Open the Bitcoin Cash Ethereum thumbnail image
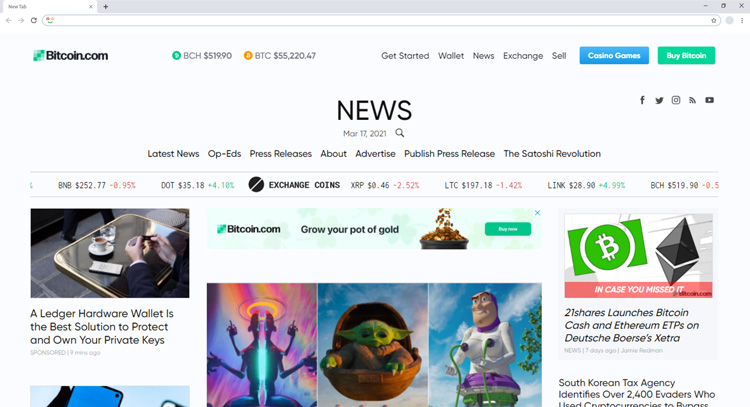The width and height of the screenshot is (750, 407). click(638, 255)
